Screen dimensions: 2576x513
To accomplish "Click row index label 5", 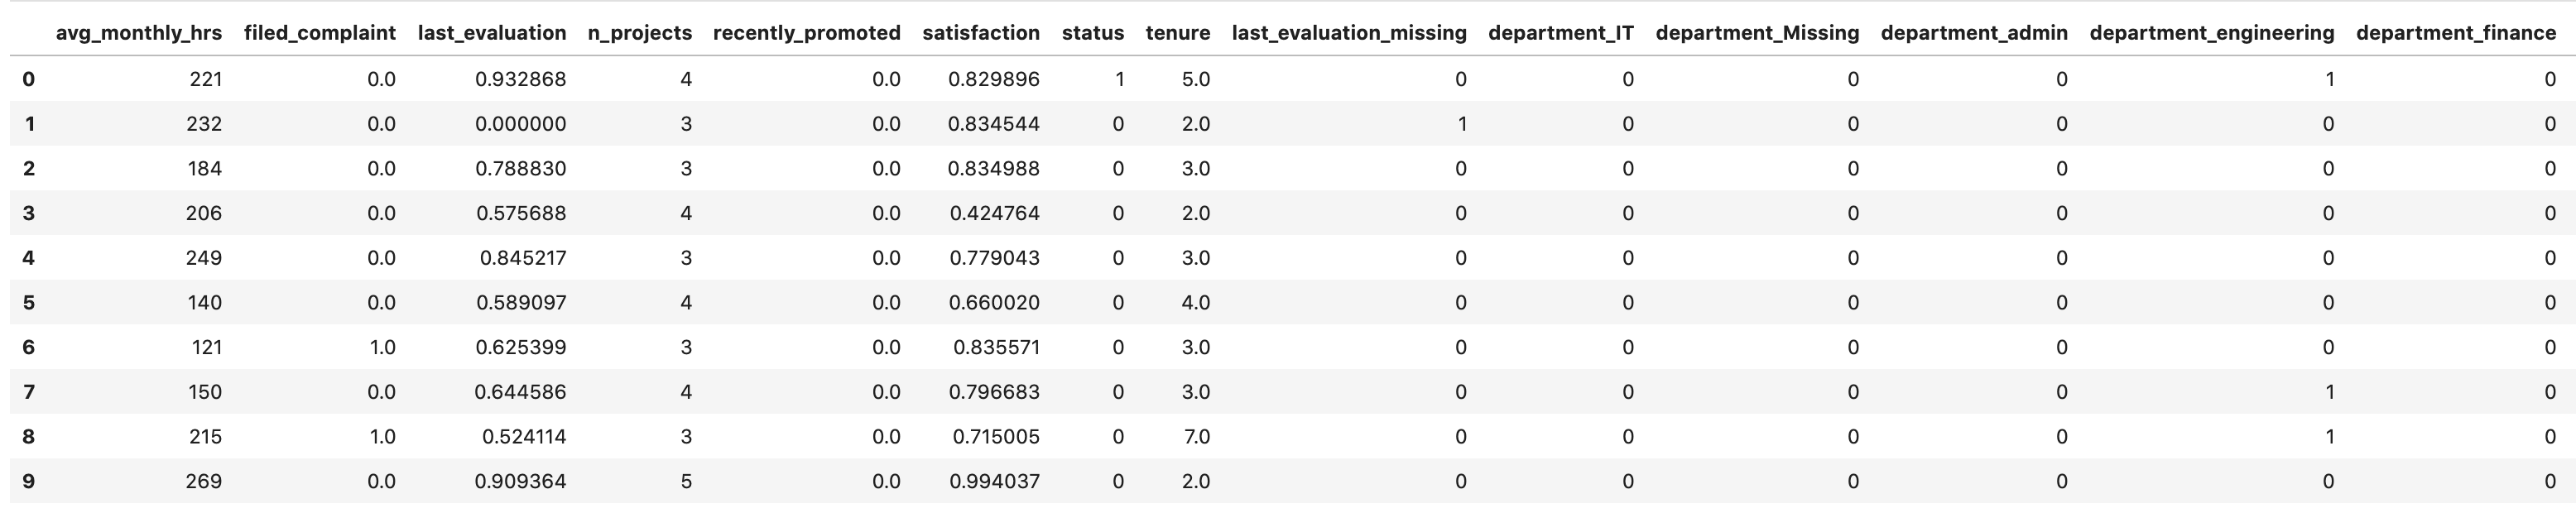I will [x=28, y=303].
